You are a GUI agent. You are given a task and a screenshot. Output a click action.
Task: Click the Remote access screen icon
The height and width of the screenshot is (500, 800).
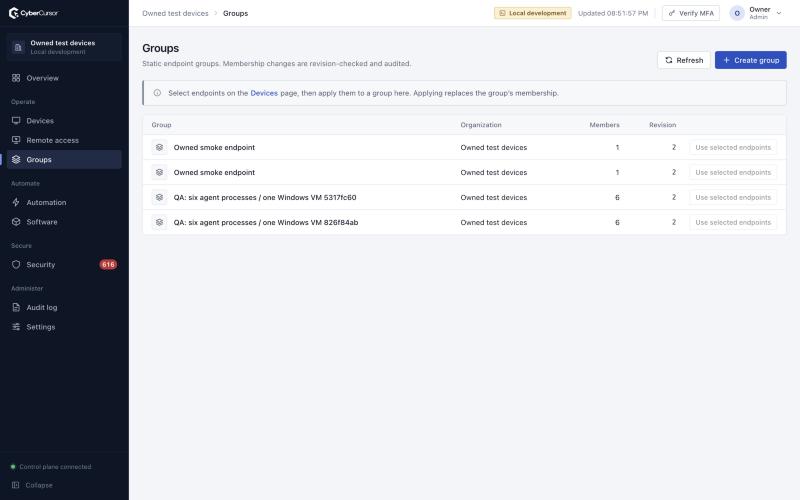[16, 140]
